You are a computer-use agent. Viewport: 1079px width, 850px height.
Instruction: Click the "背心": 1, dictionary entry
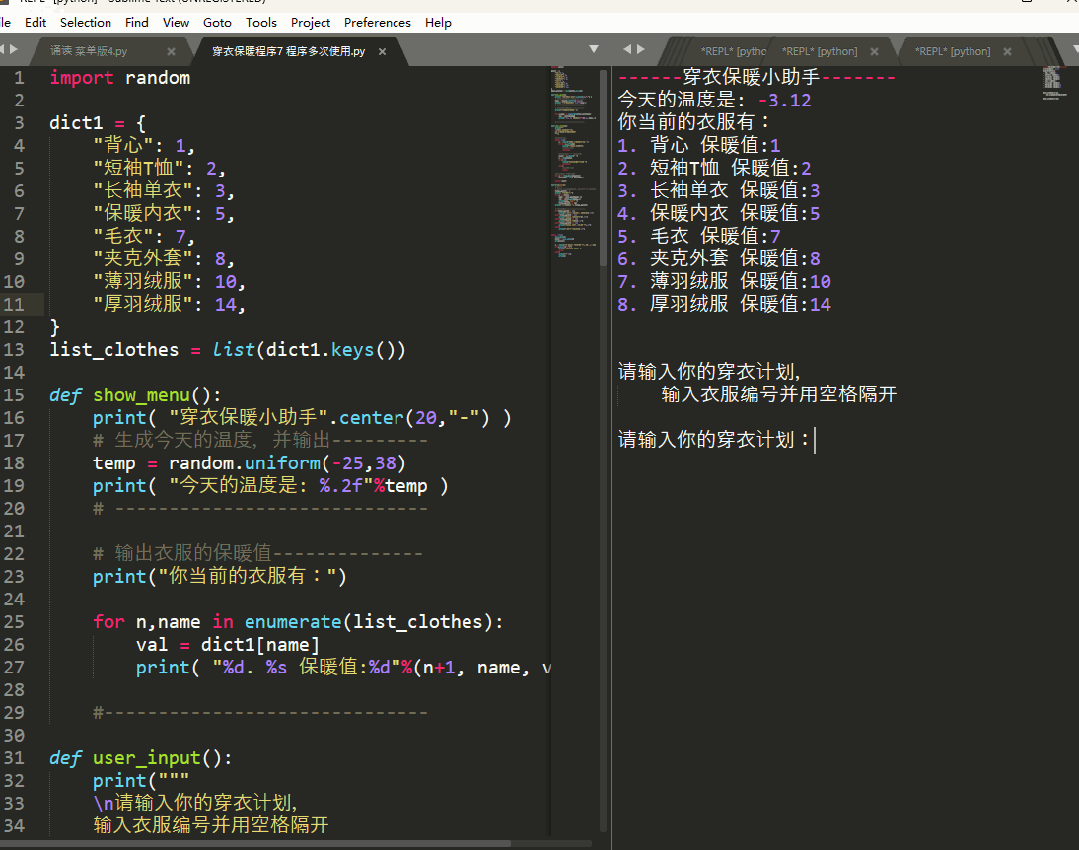[145, 146]
